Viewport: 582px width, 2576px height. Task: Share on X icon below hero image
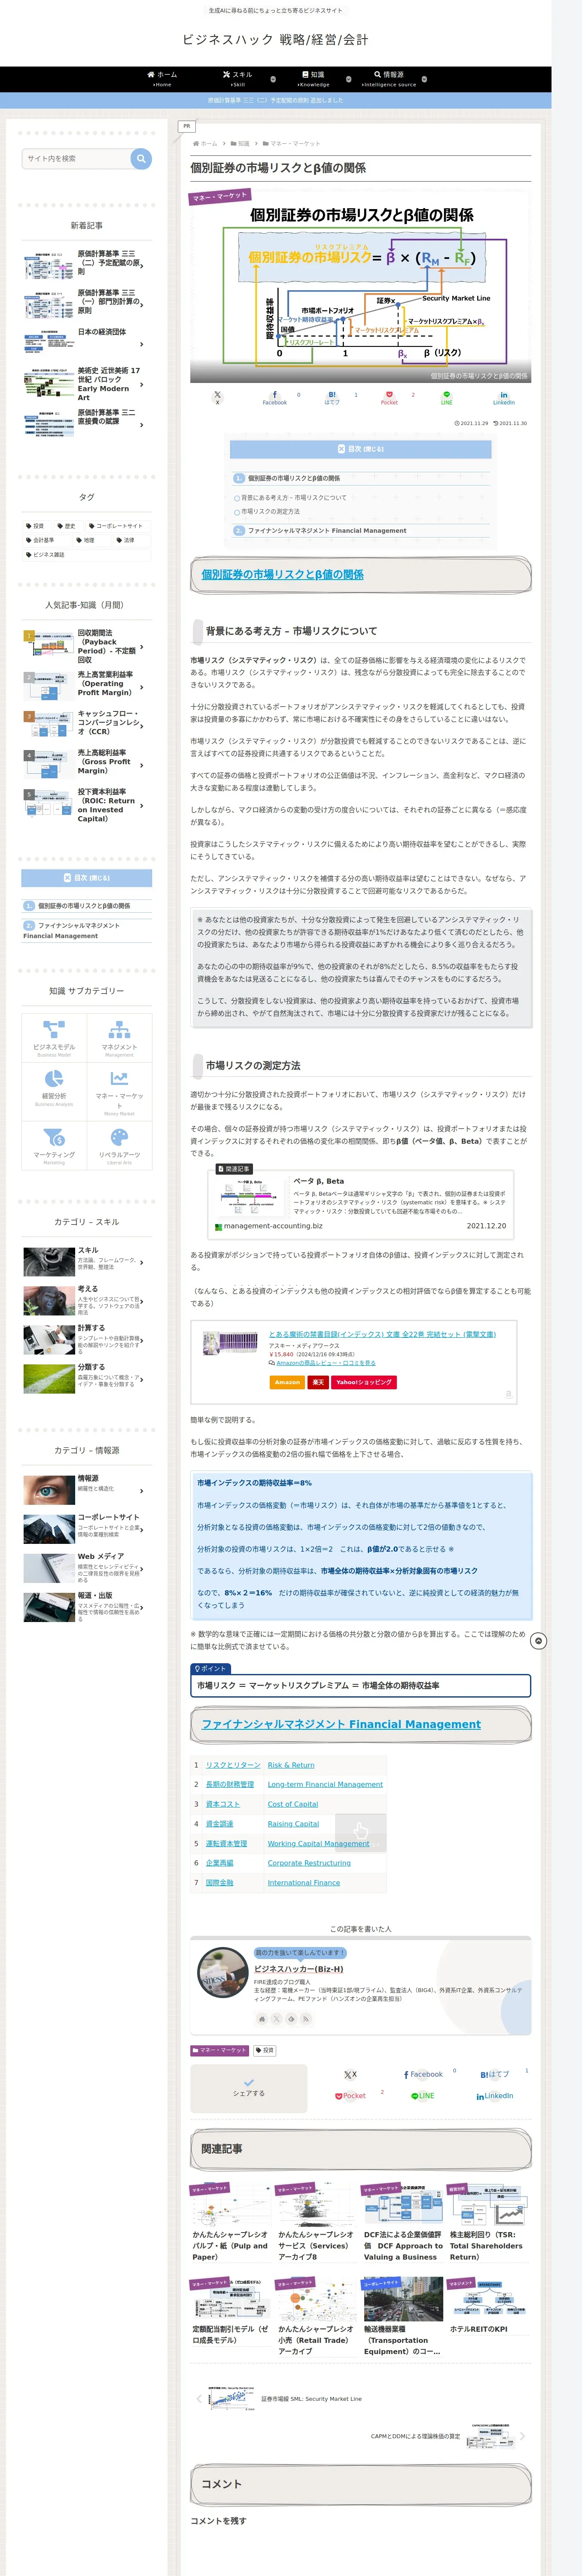[x=217, y=397]
